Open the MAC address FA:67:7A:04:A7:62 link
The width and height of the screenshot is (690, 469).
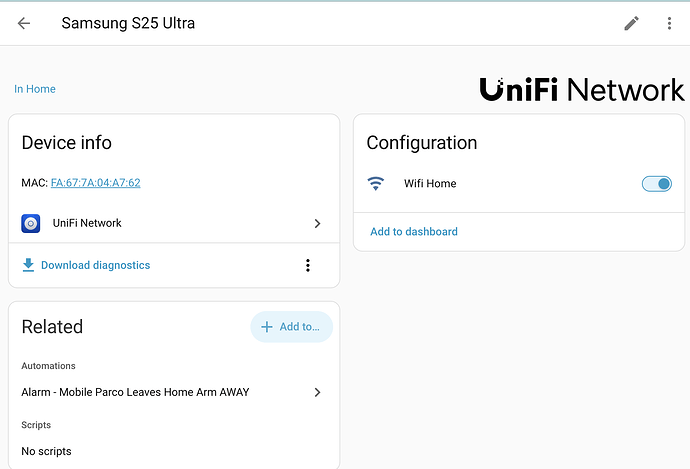coord(95,183)
